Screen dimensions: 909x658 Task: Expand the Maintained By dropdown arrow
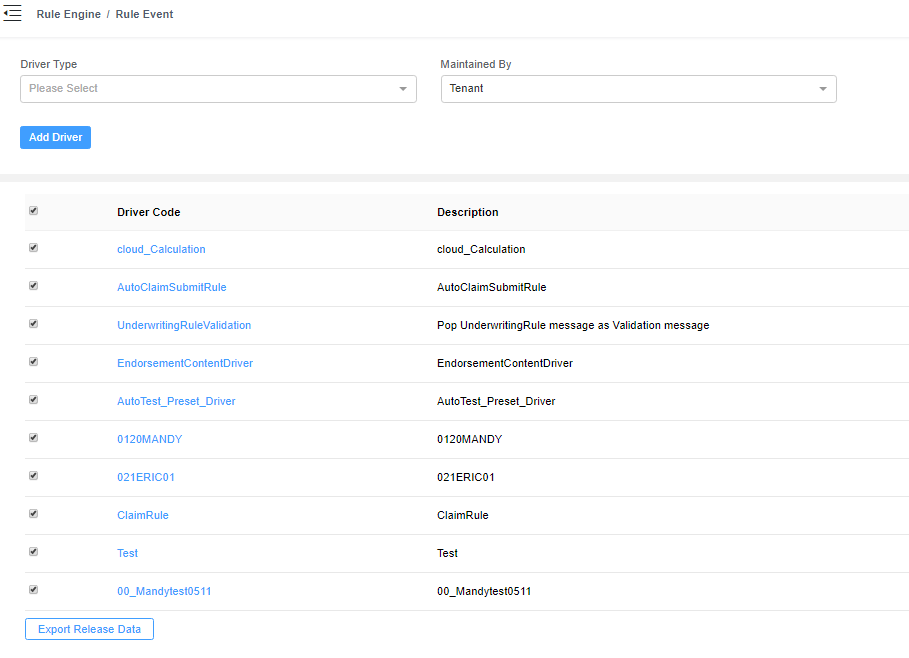click(823, 89)
